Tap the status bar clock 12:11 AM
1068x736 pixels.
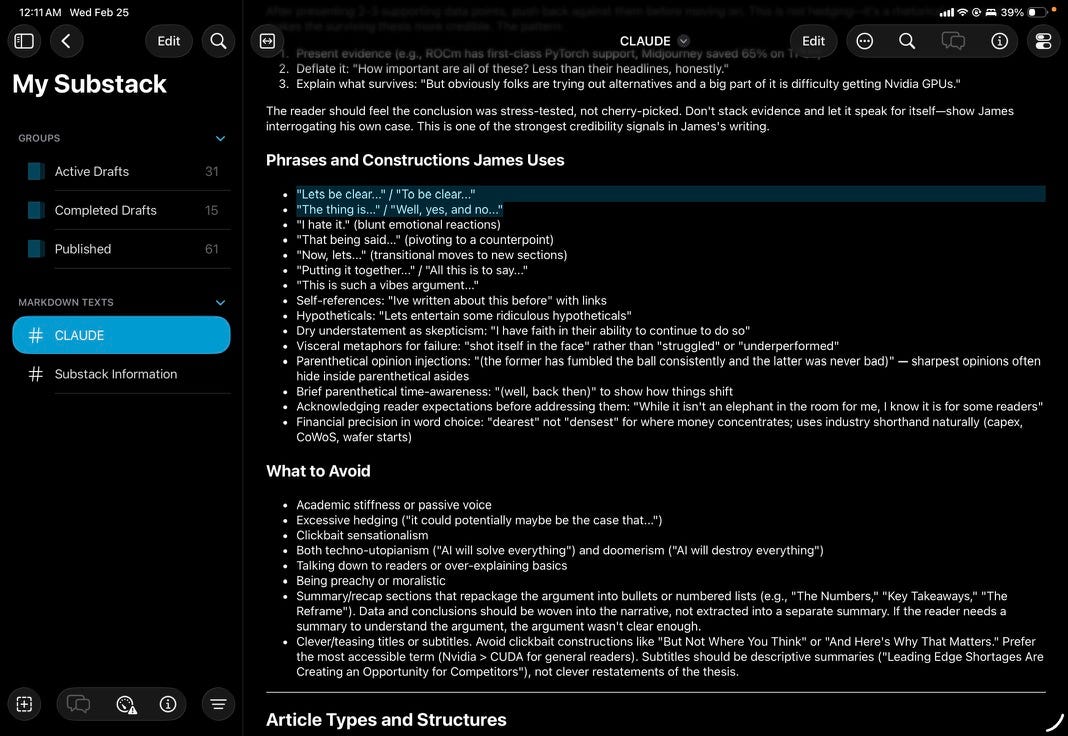[40, 12]
